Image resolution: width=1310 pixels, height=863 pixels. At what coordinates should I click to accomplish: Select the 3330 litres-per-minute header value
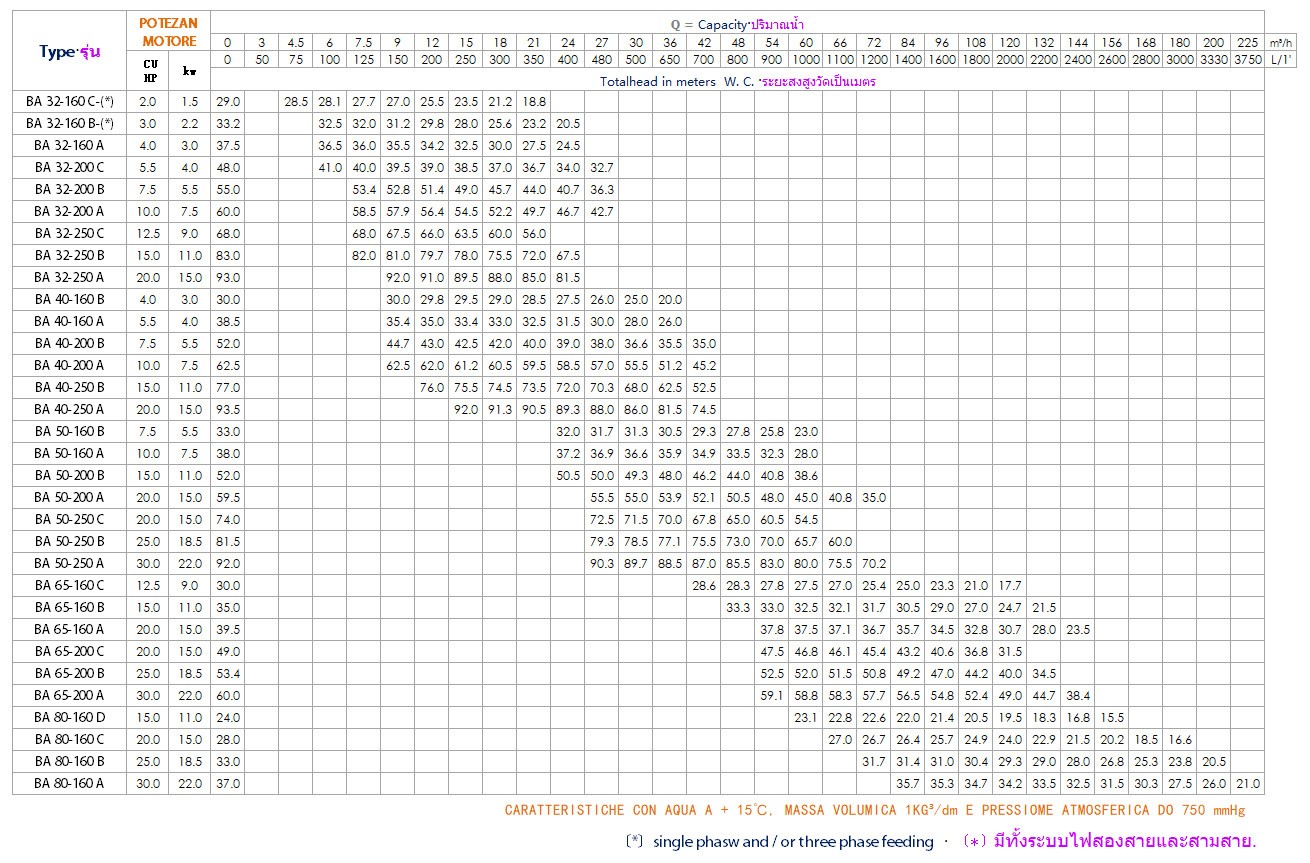[1213, 60]
